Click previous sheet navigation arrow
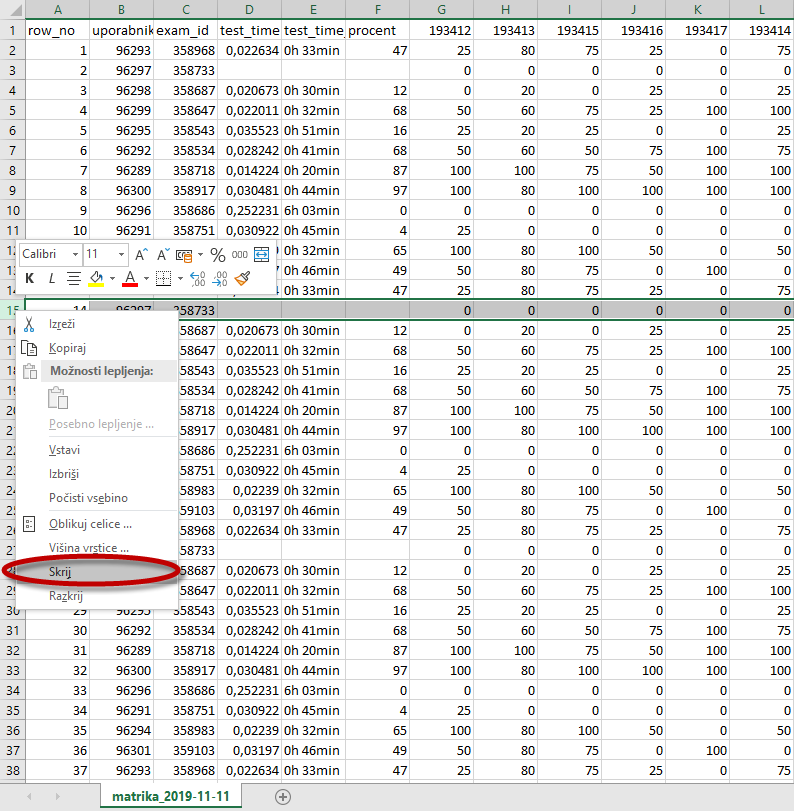Image resolution: width=794 pixels, height=811 pixels. 29,797
